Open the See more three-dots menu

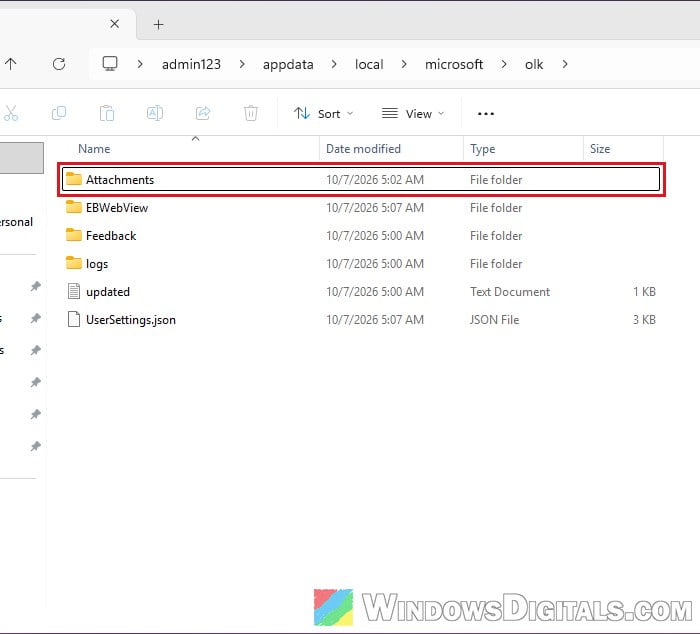[486, 114]
